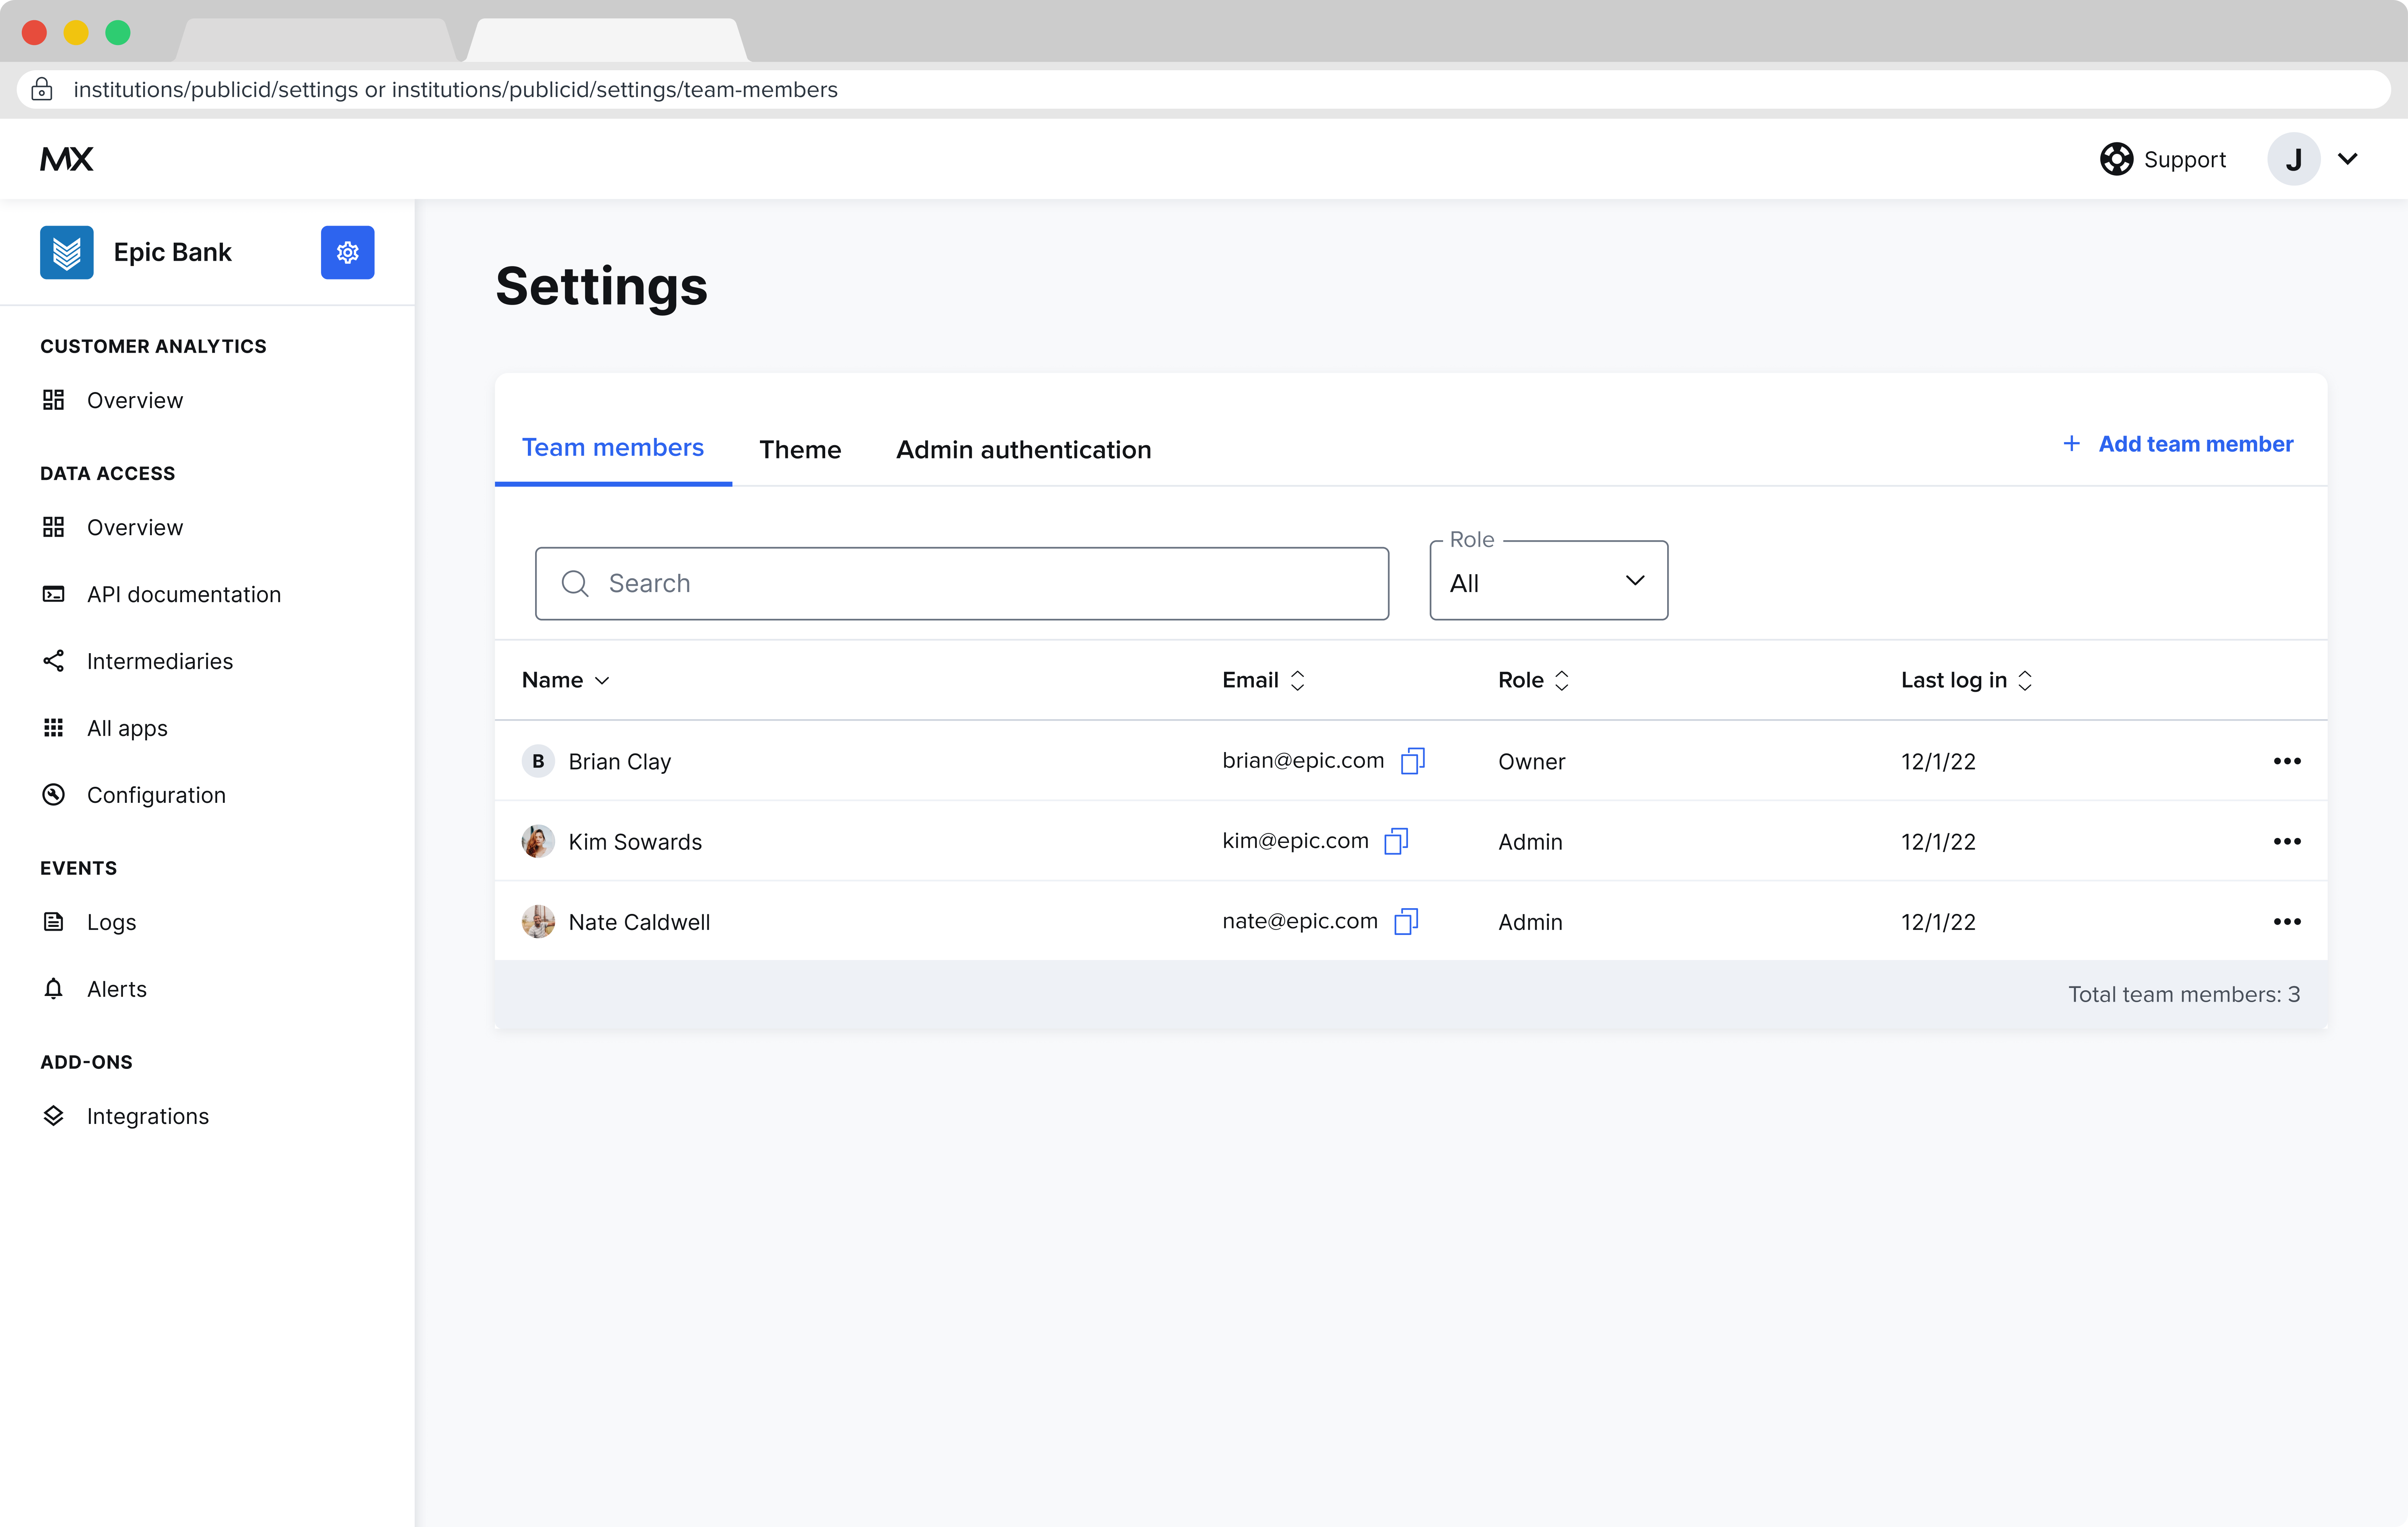Switch to the Theme tab
Viewport: 2408px width, 1527px height.
click(x=800, y=449)
